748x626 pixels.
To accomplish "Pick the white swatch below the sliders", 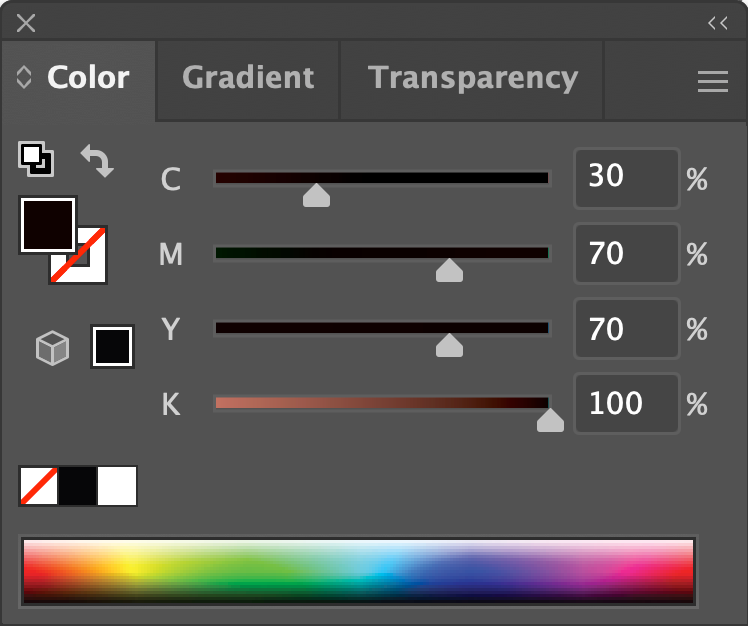I will point(117,487).
